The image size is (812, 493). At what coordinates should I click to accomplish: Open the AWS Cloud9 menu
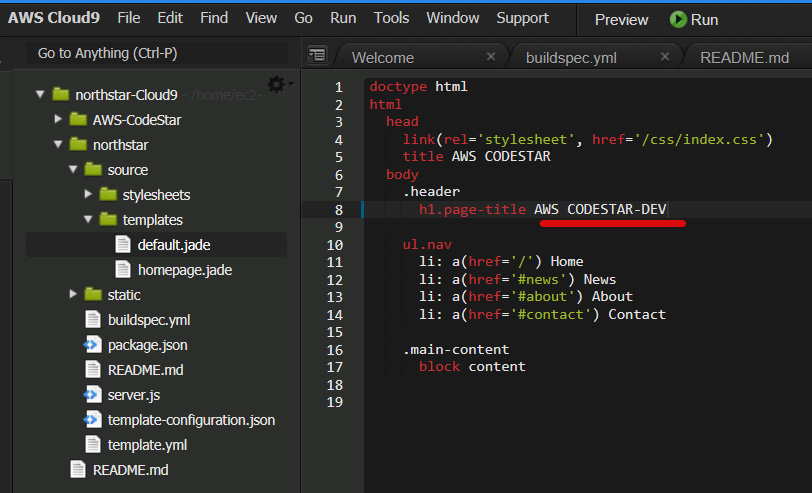point(54,18)
